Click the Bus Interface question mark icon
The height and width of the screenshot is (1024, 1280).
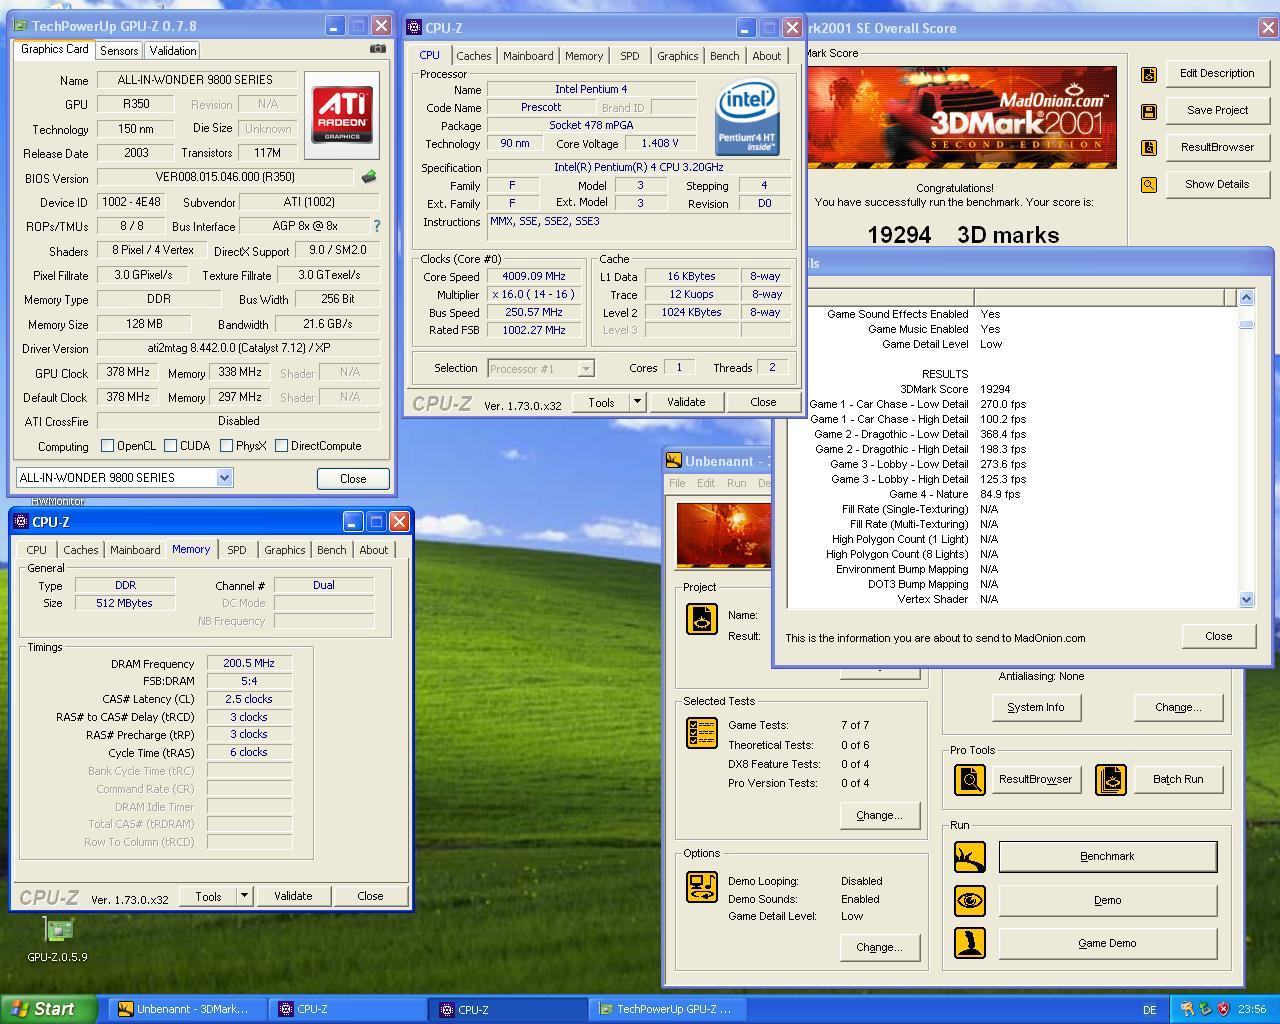(x=377, y=227)
